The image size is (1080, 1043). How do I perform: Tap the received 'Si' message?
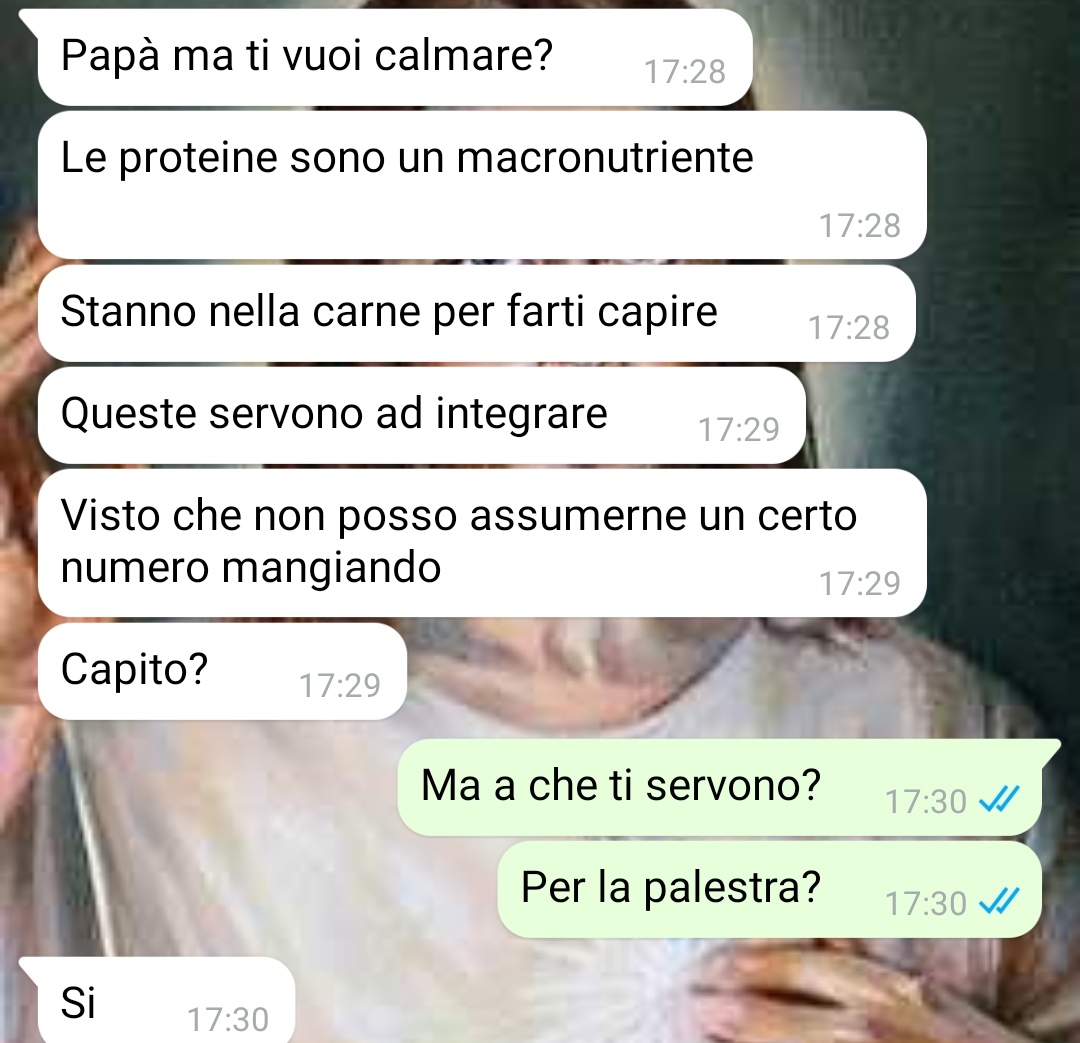pyautogui.click(x=166, y=1000)
